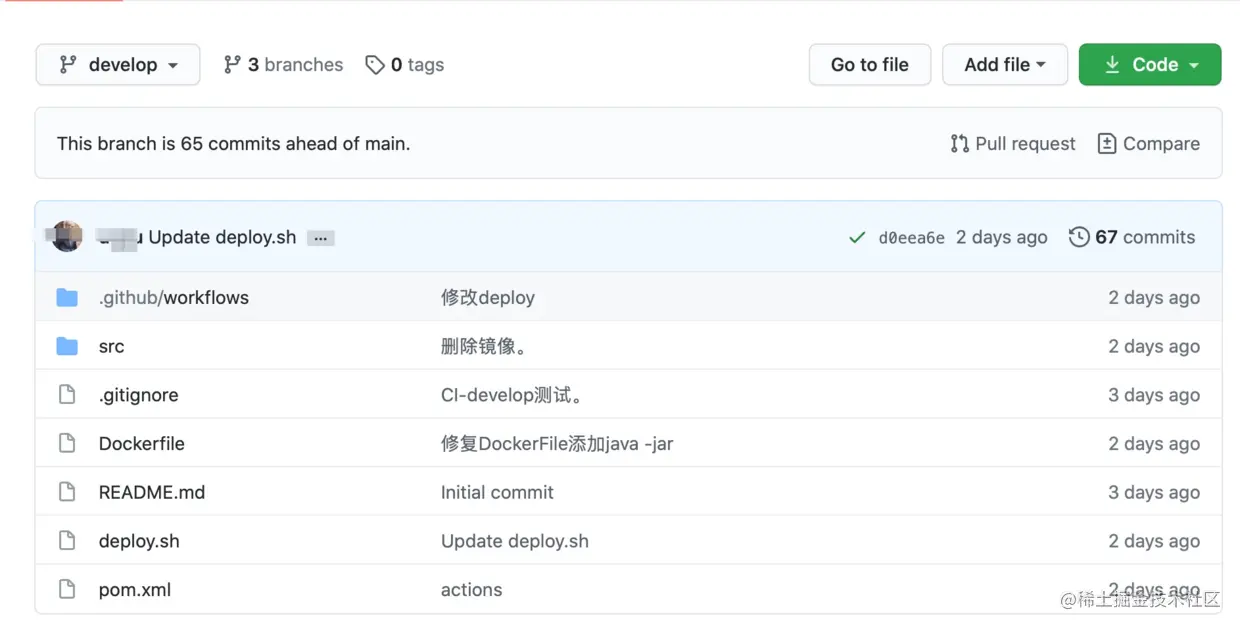The image size is (1240, 629).
Task: Expand the Add file dropdown
Action: [x=1004, y=65]
